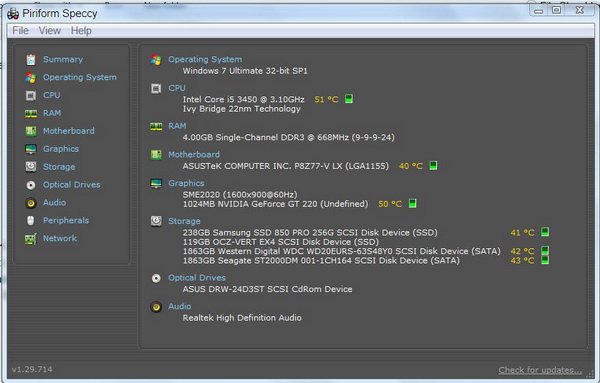Screen dimensions: 600x383
Task: View the Graphics sidebar section
Action: [x=61, y=149]
